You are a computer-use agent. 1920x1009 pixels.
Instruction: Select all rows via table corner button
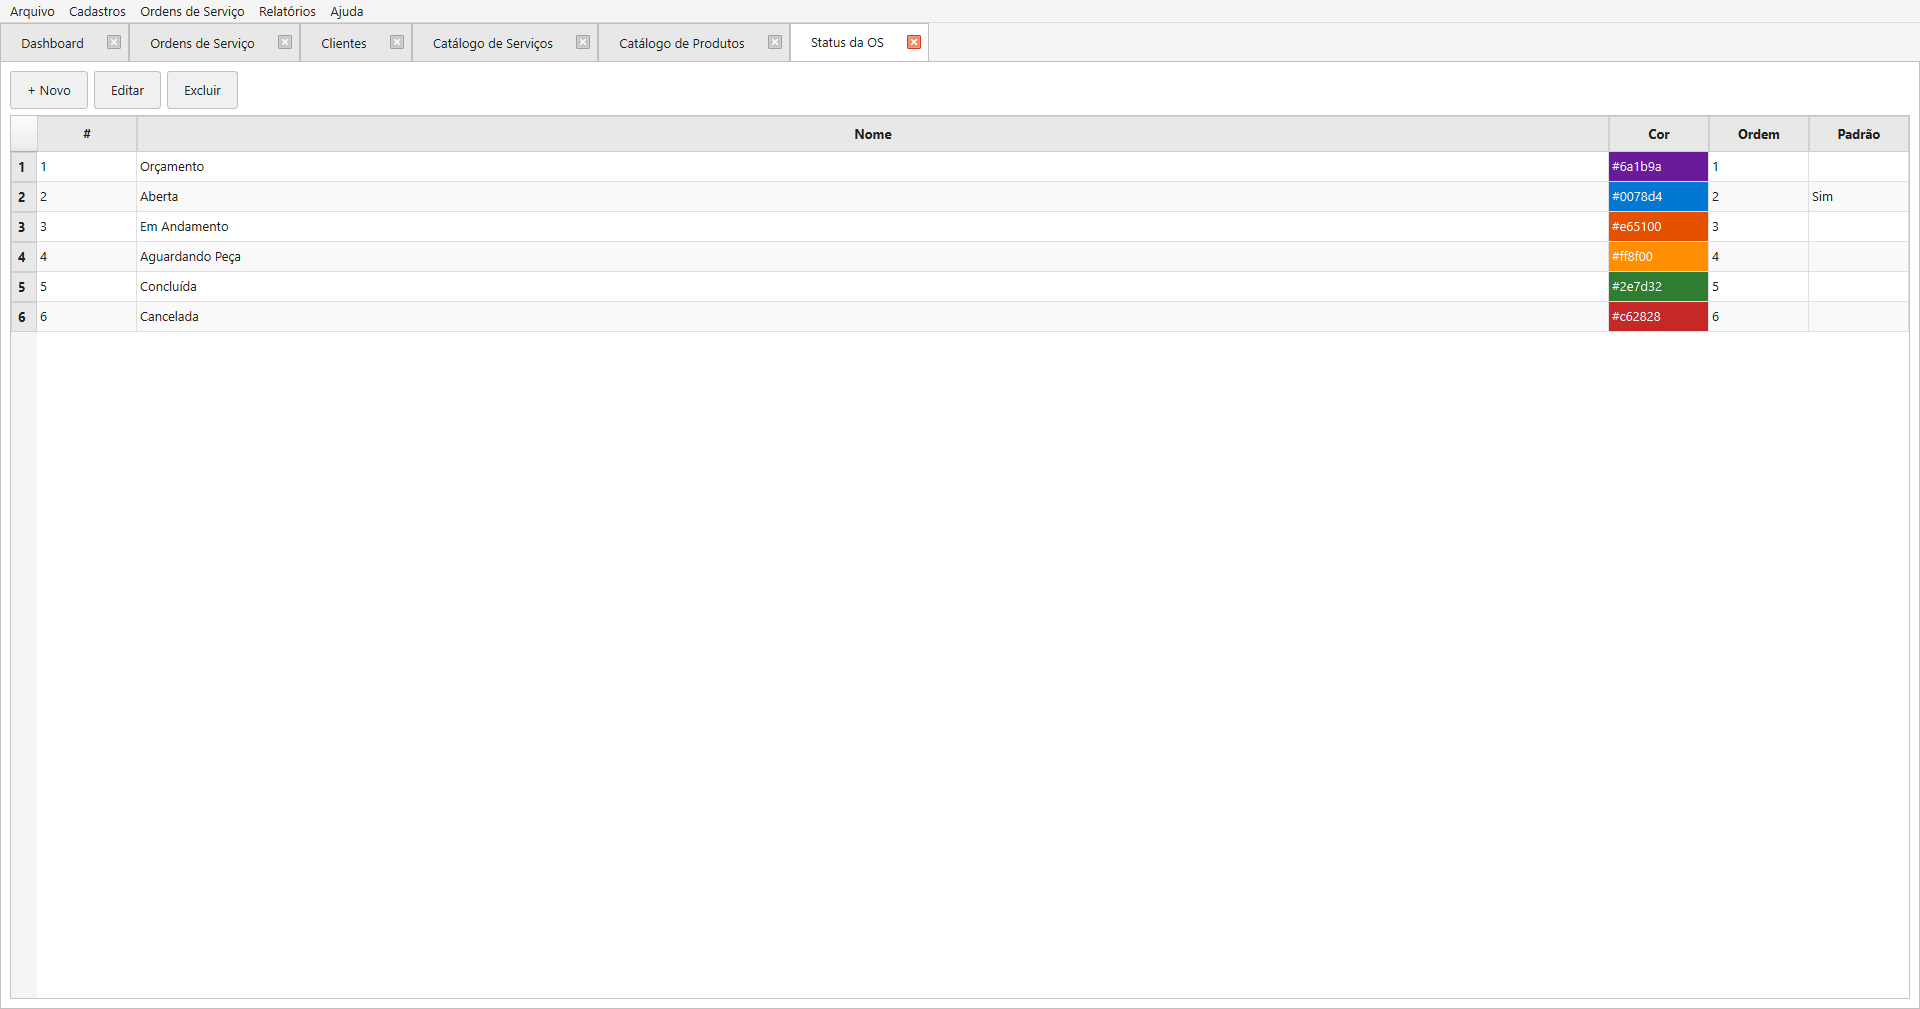[x=24, y=134]
